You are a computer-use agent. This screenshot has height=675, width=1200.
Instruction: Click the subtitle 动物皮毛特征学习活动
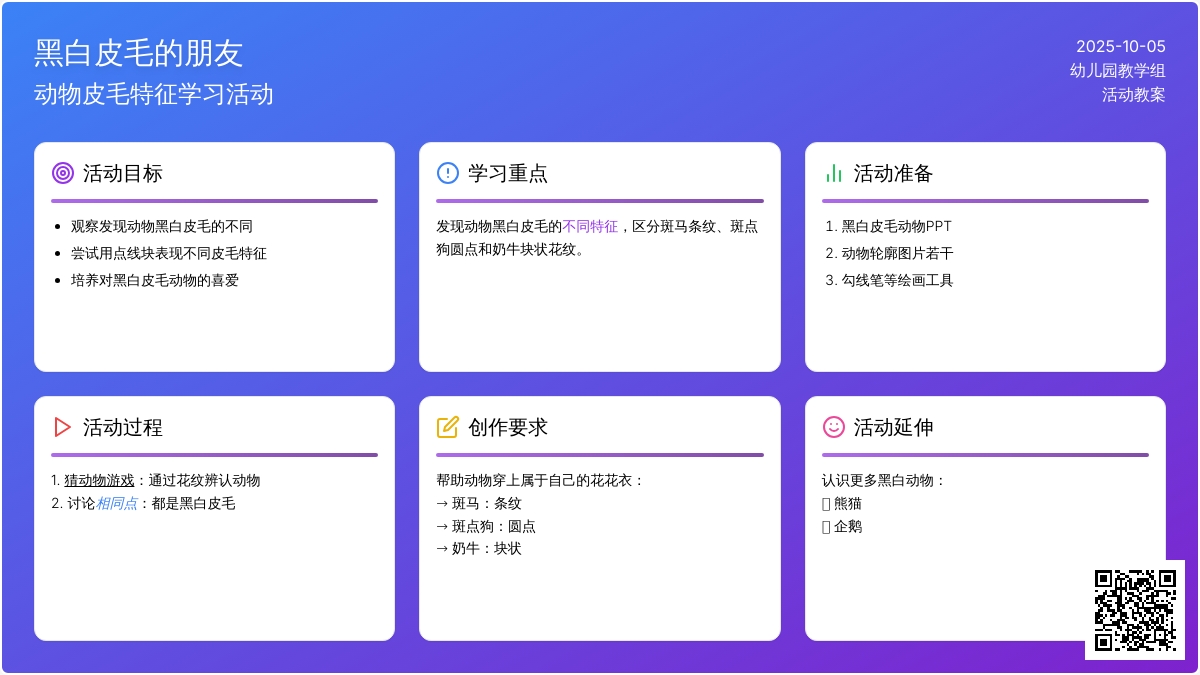[154, 94]
